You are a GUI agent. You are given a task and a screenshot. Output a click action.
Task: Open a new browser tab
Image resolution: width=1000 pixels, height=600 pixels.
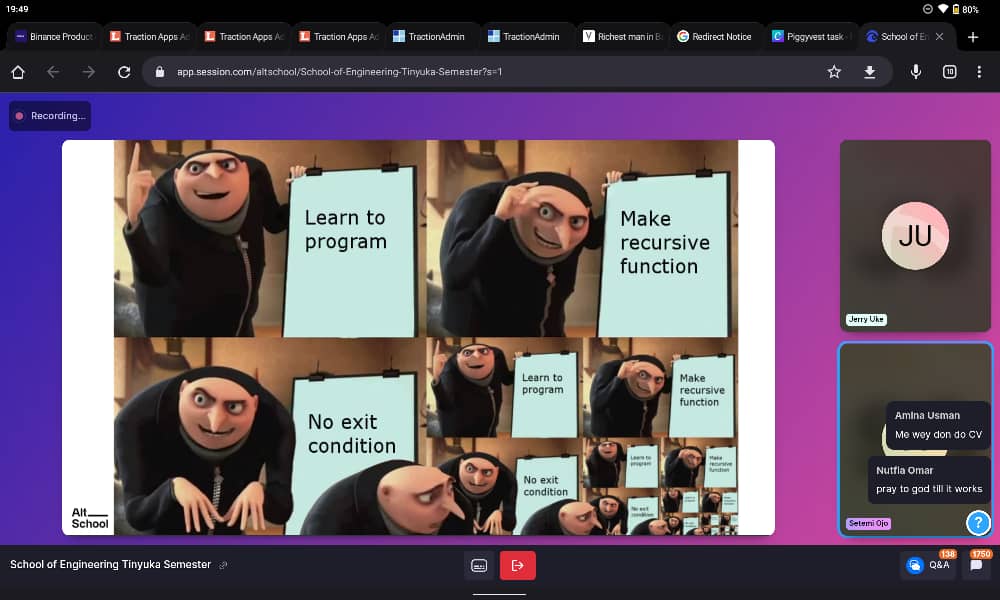click(x=973, y=37)
